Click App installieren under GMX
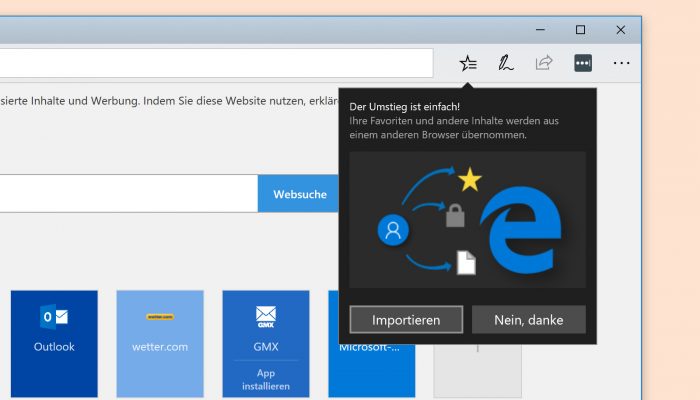 [266, 379]
